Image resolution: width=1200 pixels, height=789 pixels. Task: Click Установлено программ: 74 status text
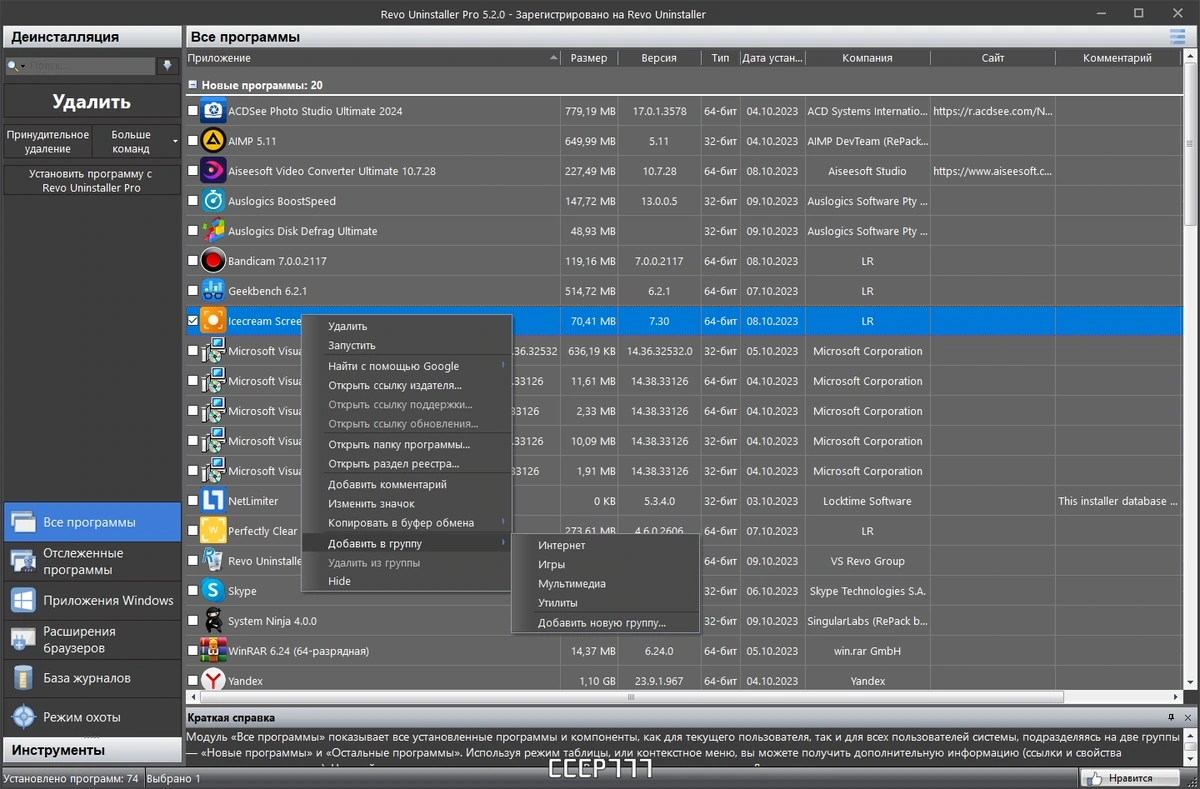click(71, 778)
